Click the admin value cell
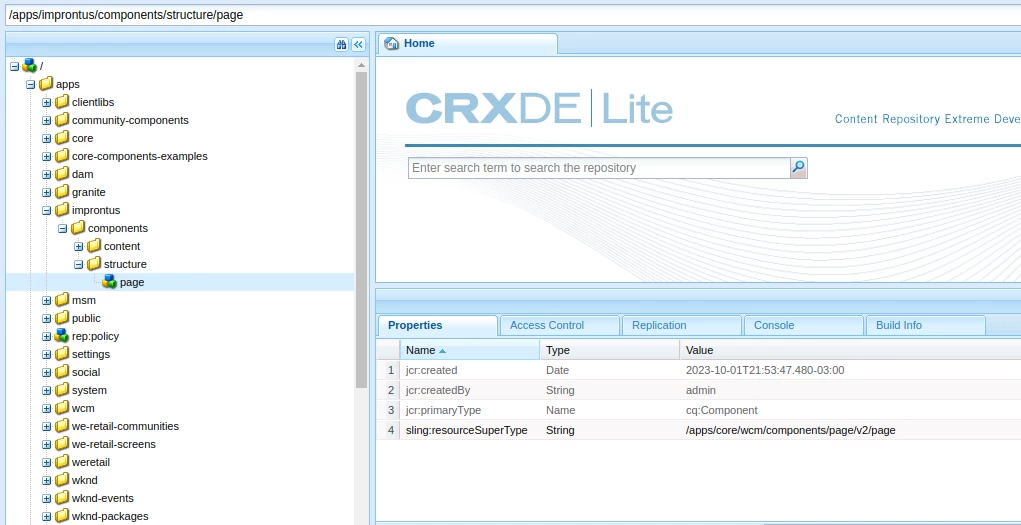 (x=701, y=390)
